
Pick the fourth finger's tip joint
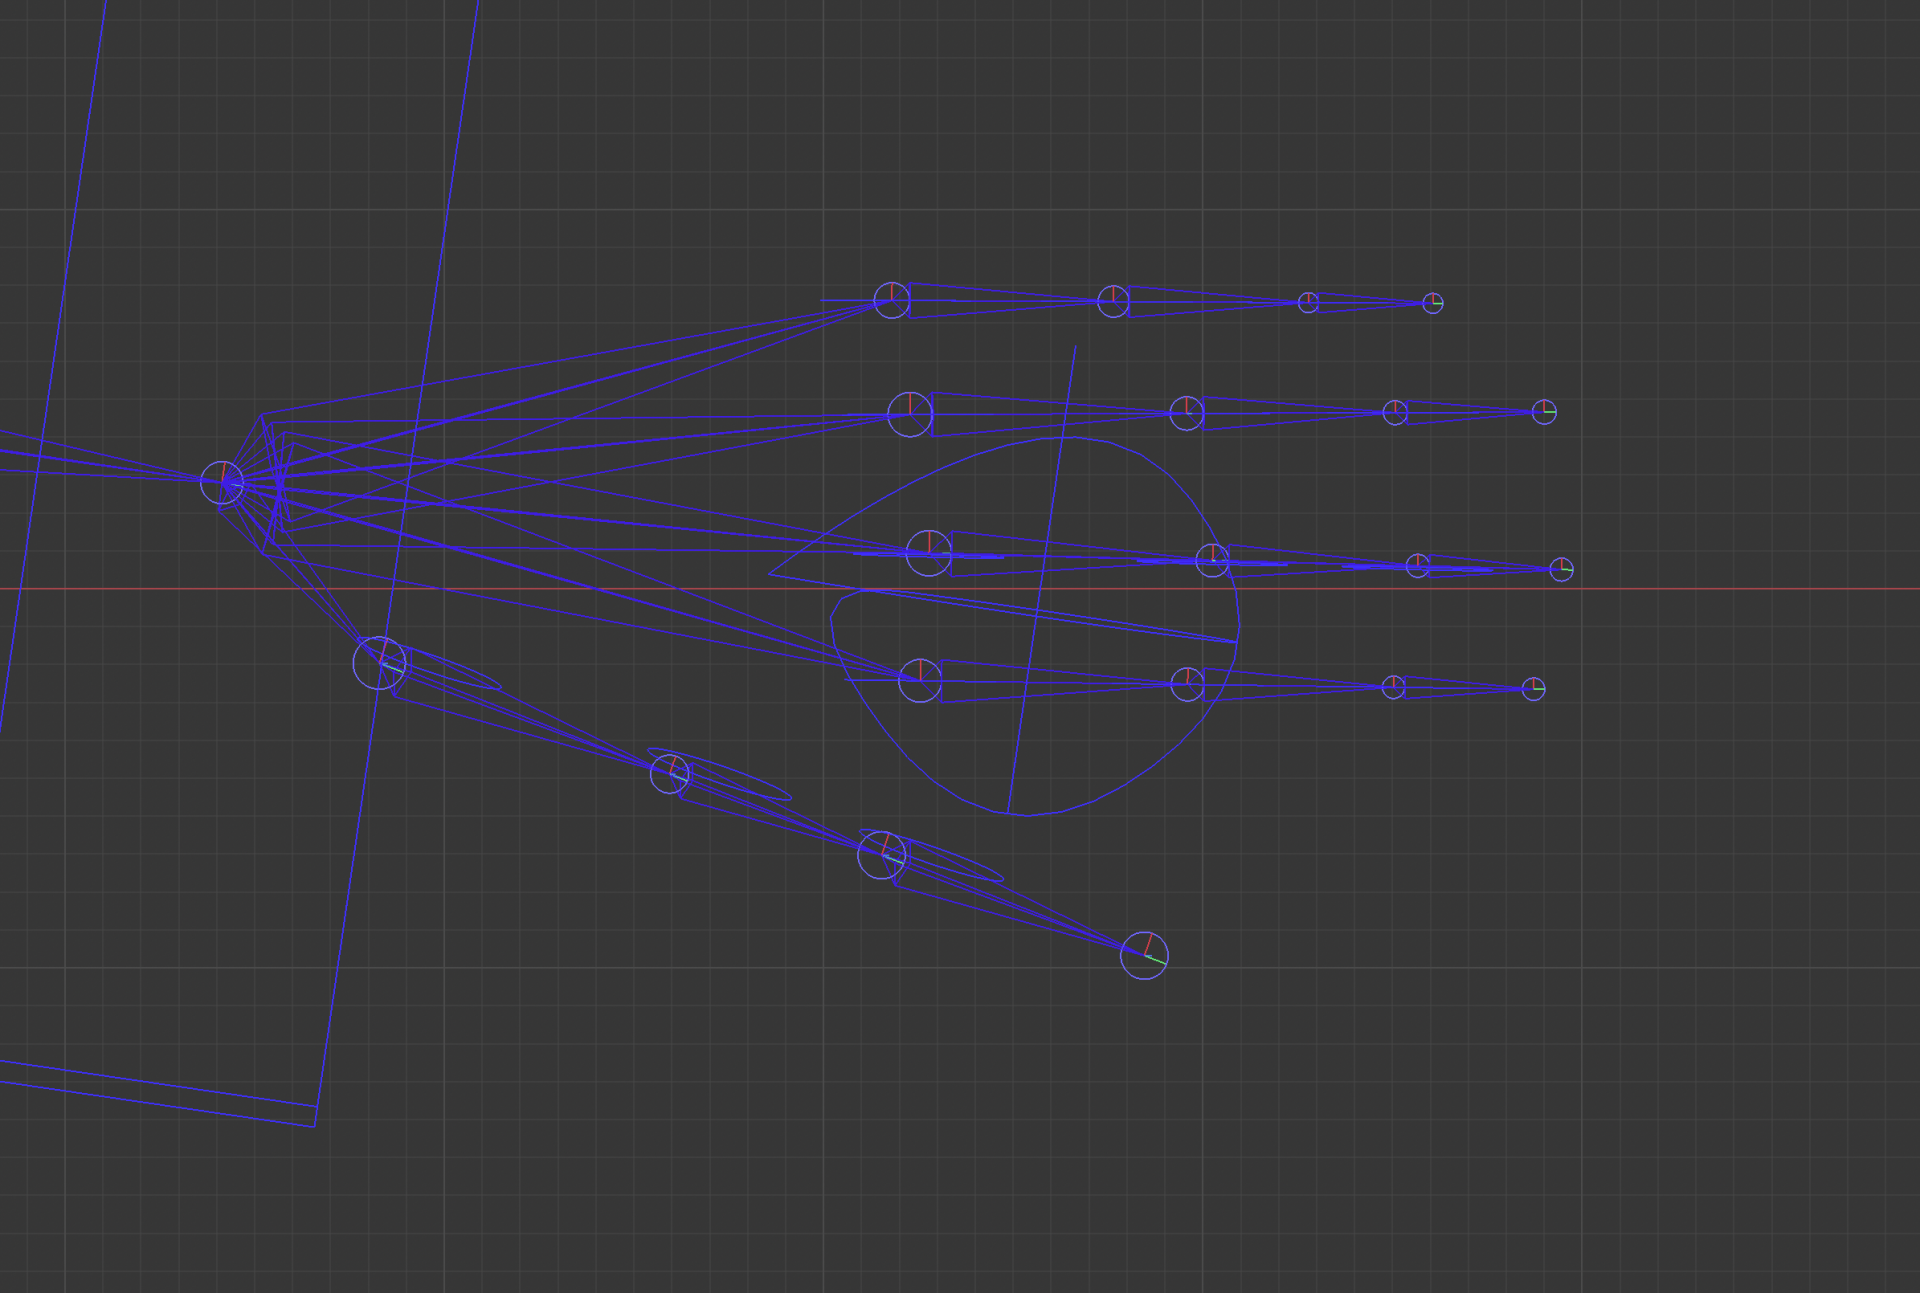click(x=1533, y=689)
